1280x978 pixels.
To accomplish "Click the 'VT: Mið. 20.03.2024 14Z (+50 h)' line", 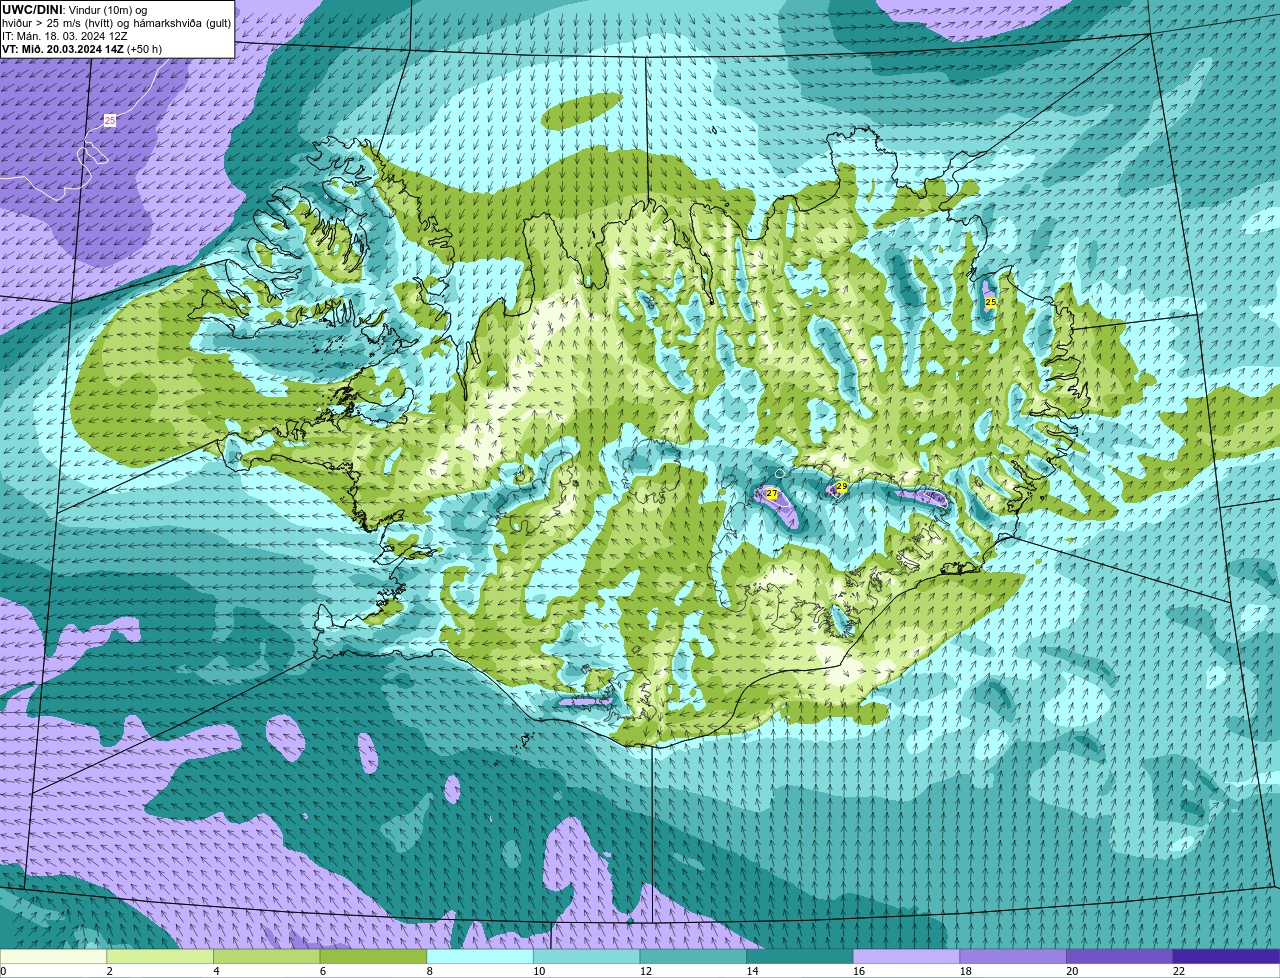I will pos(82,48).
